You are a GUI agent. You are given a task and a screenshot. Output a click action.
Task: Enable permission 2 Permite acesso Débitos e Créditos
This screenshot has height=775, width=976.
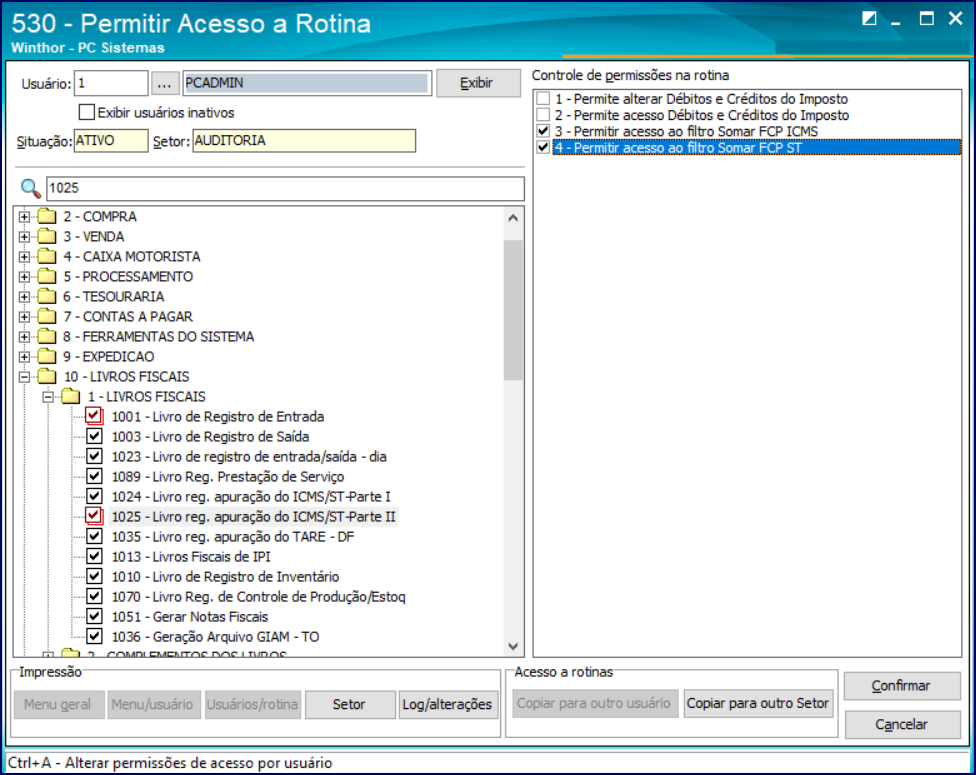point(543,115)
